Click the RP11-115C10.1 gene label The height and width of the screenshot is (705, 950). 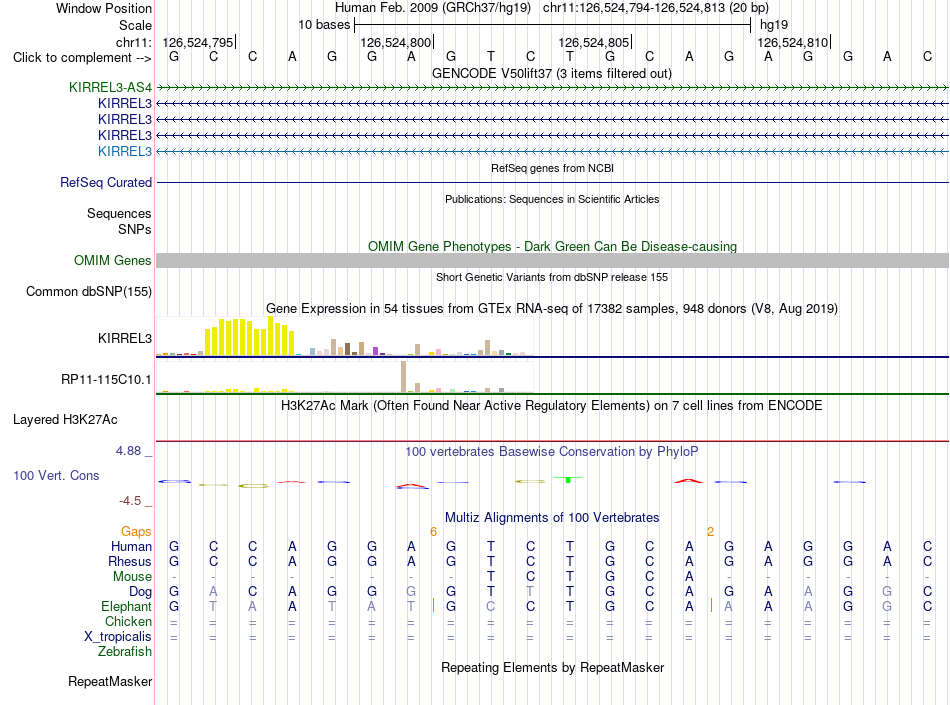106,380
